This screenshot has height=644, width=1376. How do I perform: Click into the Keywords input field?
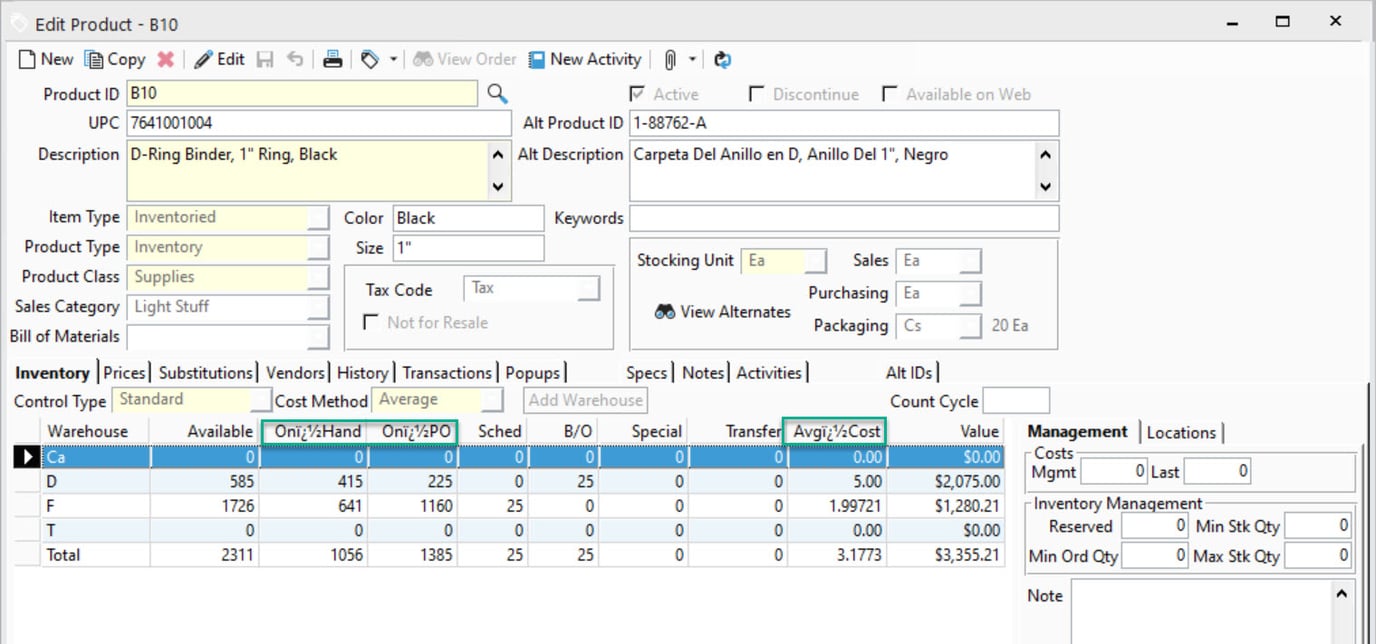tap(843, 218)
